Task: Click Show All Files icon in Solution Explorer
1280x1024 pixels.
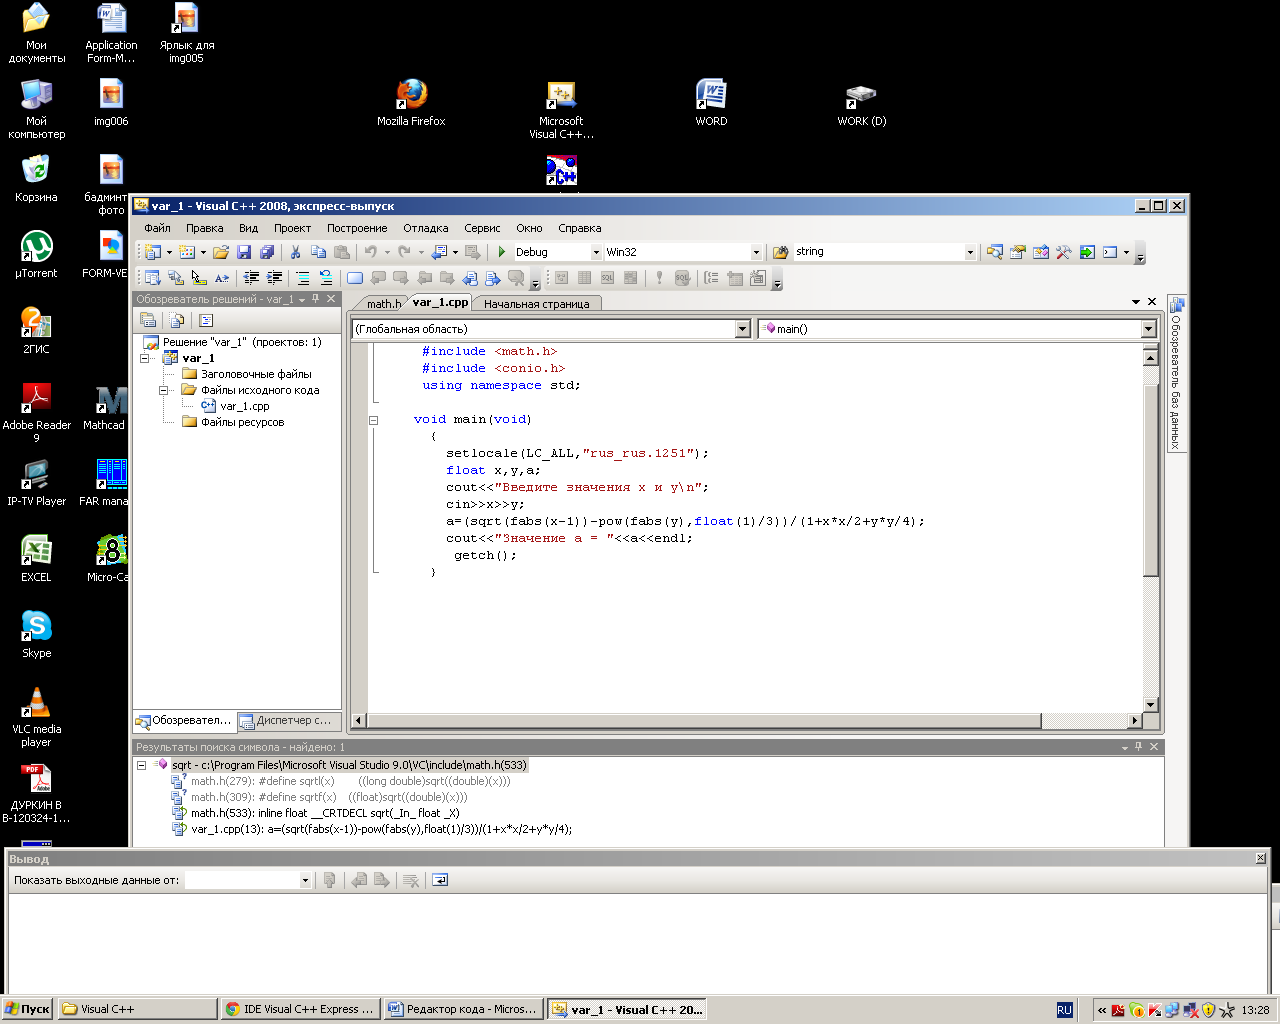Action: point(177,320)
